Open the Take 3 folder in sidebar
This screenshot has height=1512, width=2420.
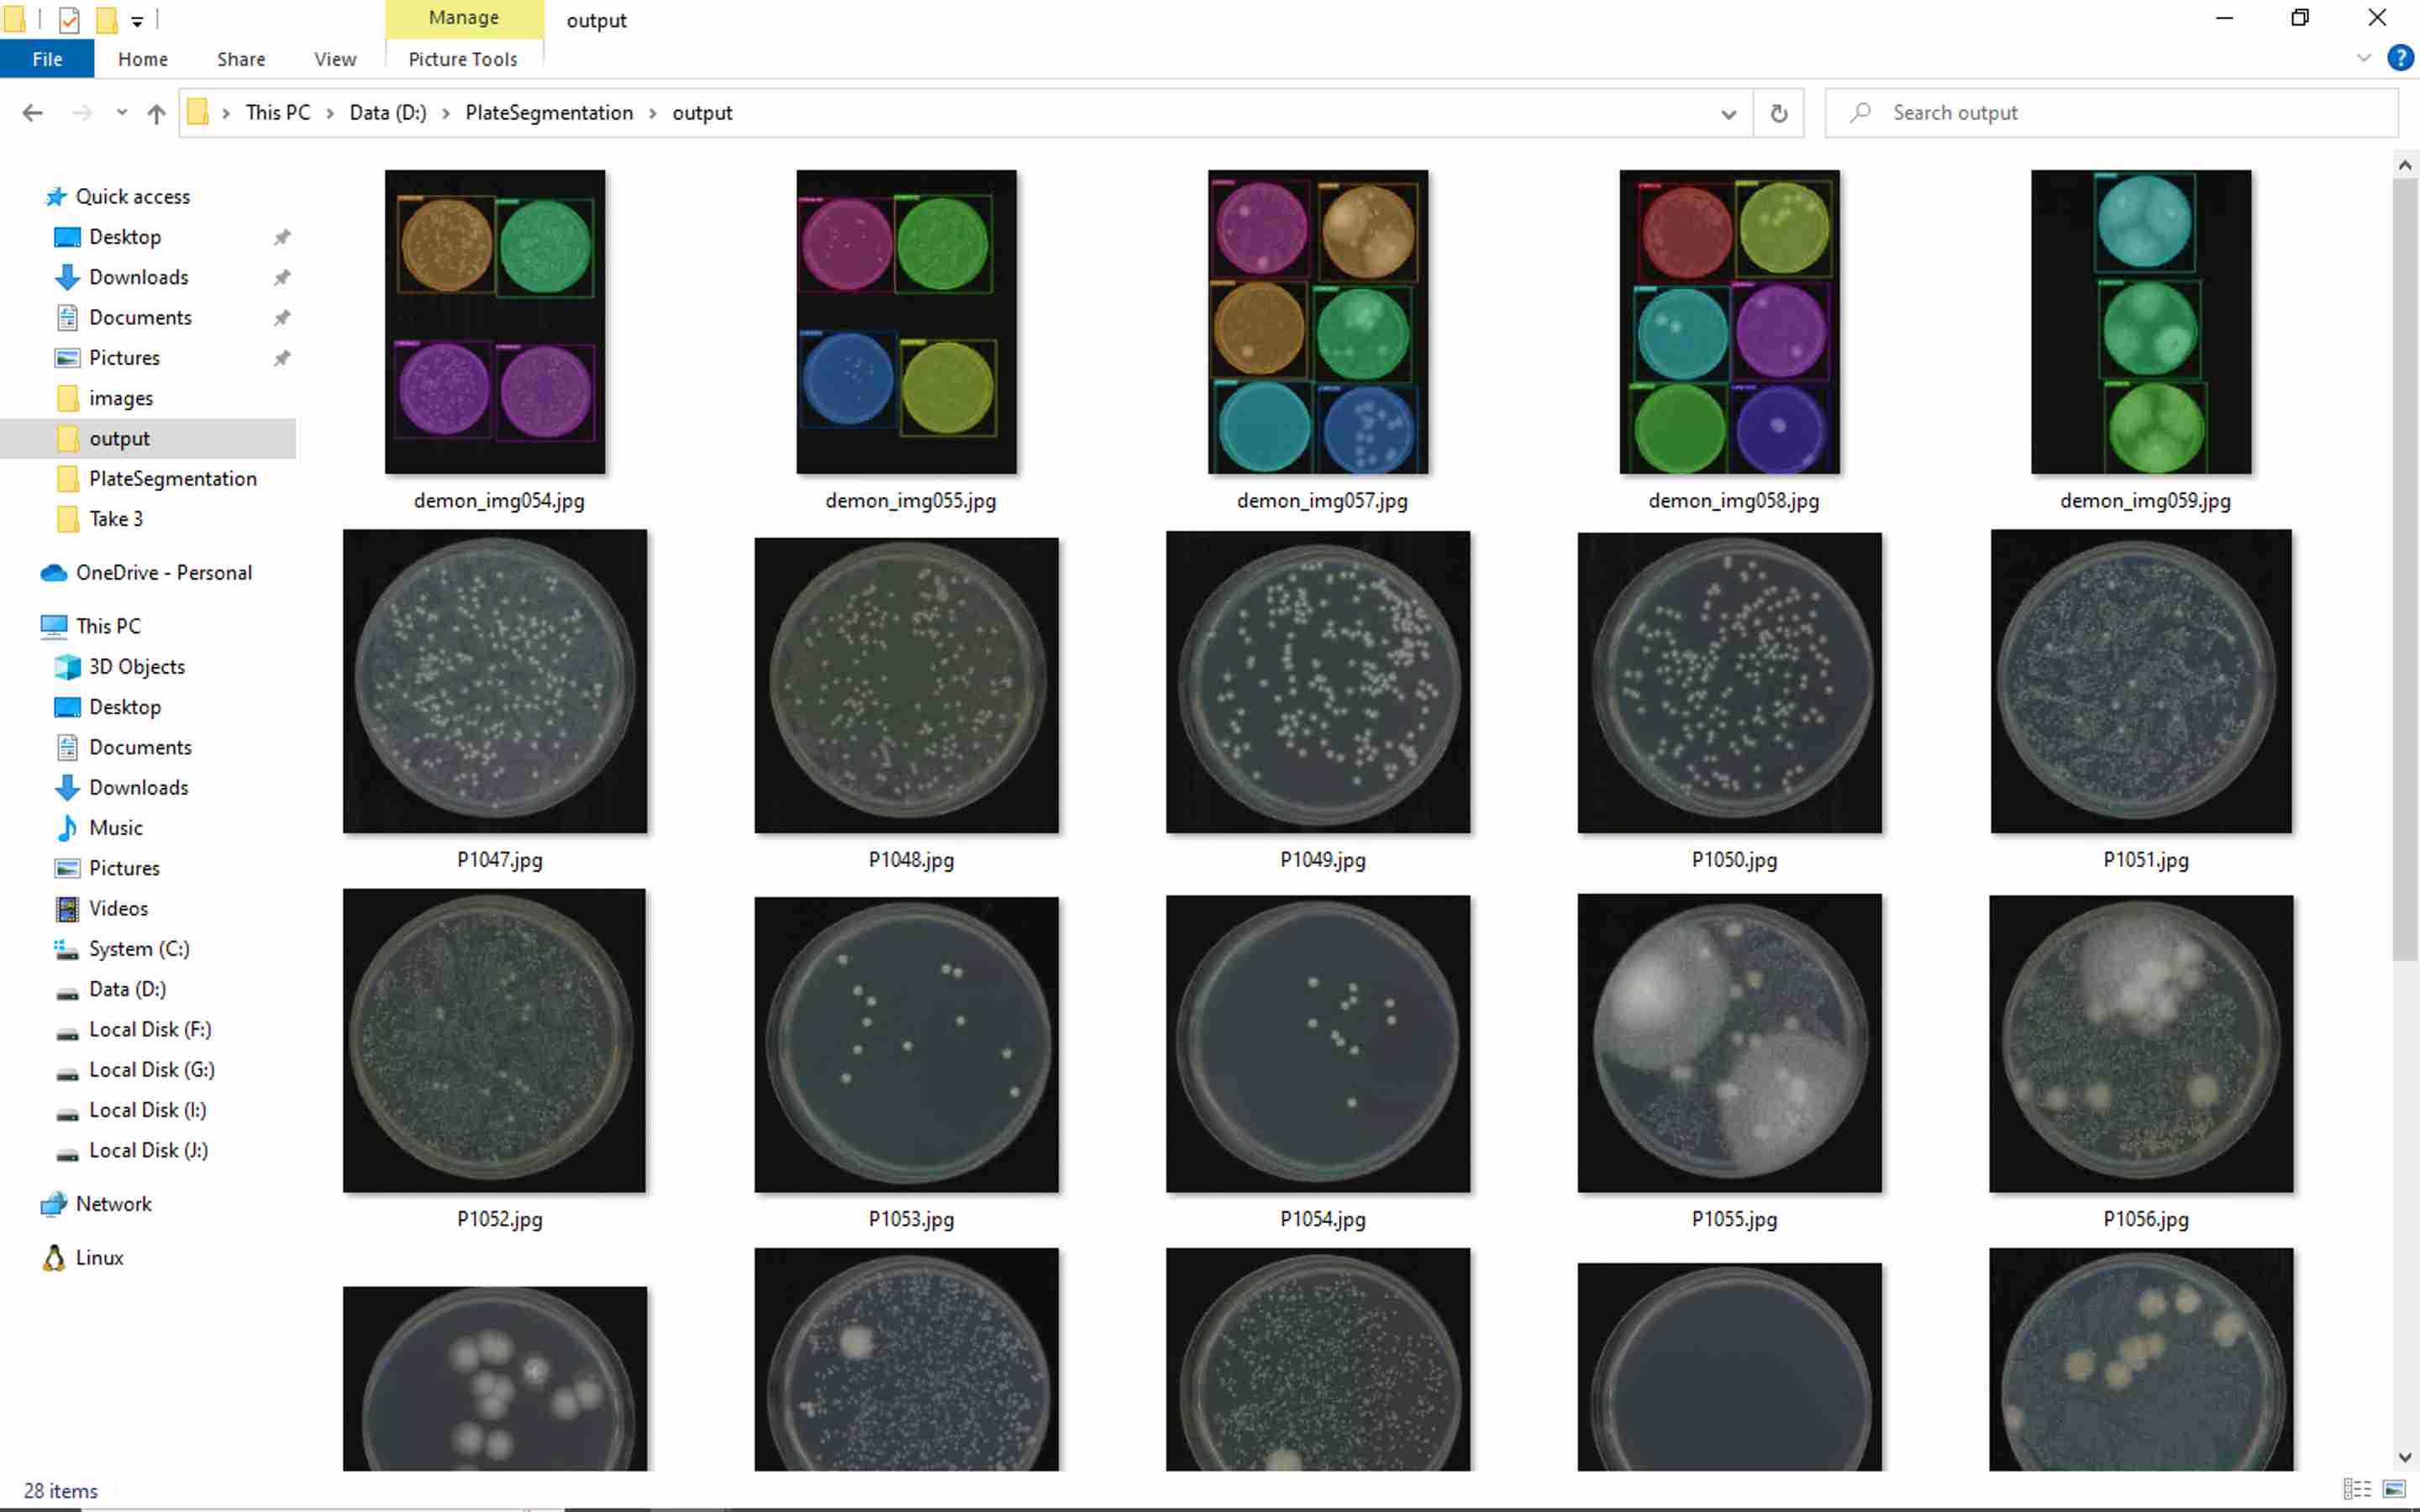click(x=116, y=518)
